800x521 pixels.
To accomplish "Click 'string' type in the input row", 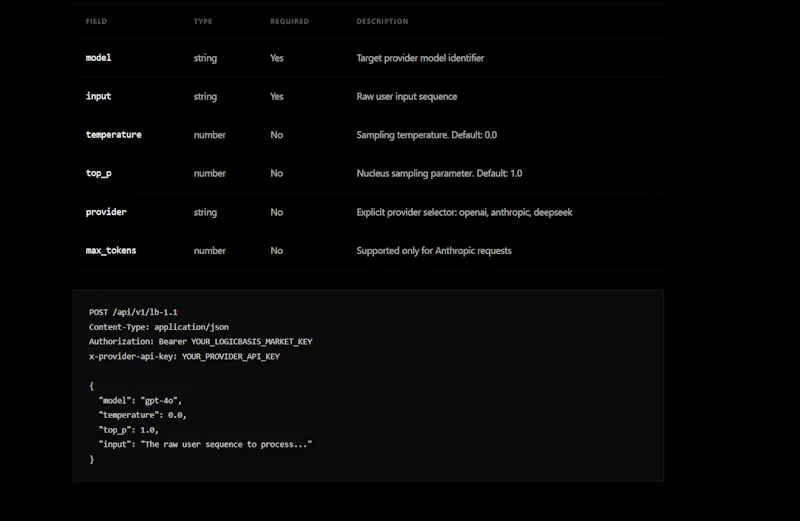I will (x=205, y=96).
